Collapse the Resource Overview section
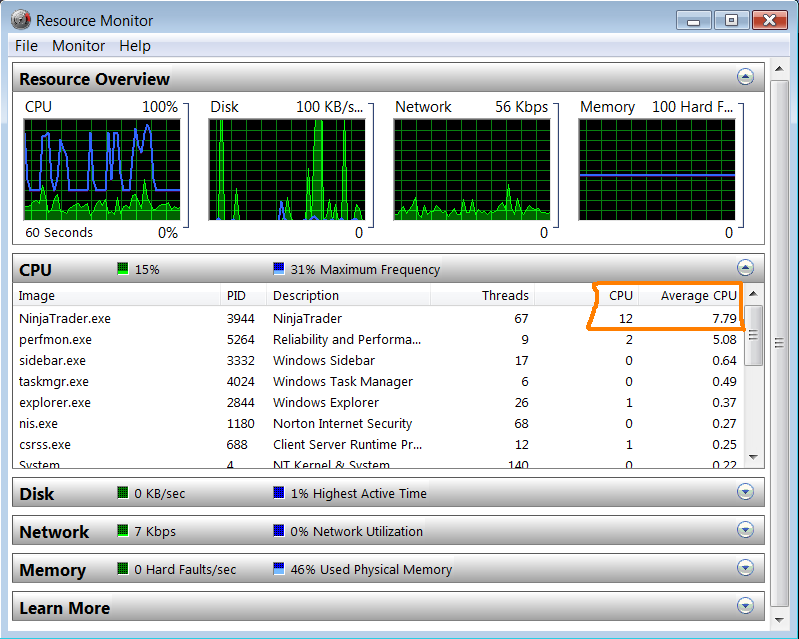This screenshot has height=639, width=799. point(745,77)
